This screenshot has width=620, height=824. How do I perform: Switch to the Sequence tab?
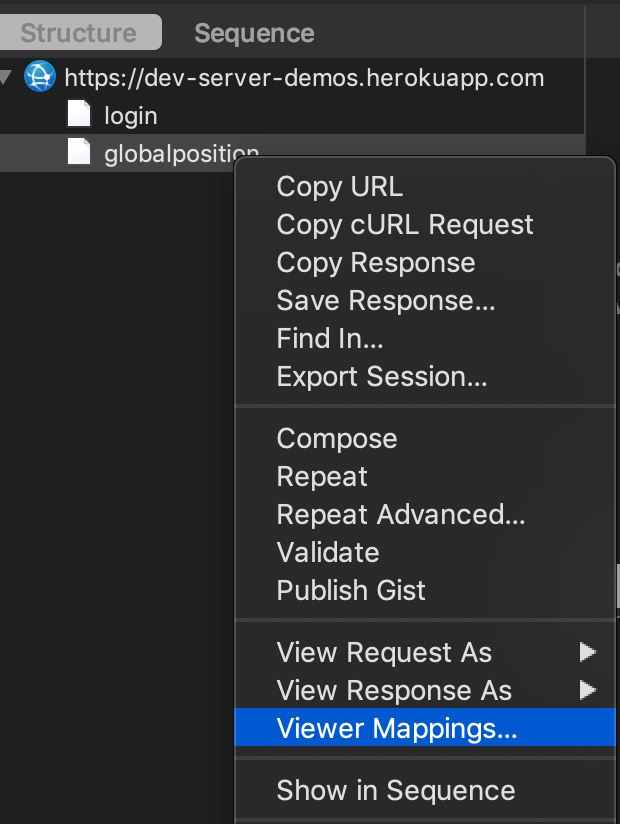[254, 33]
